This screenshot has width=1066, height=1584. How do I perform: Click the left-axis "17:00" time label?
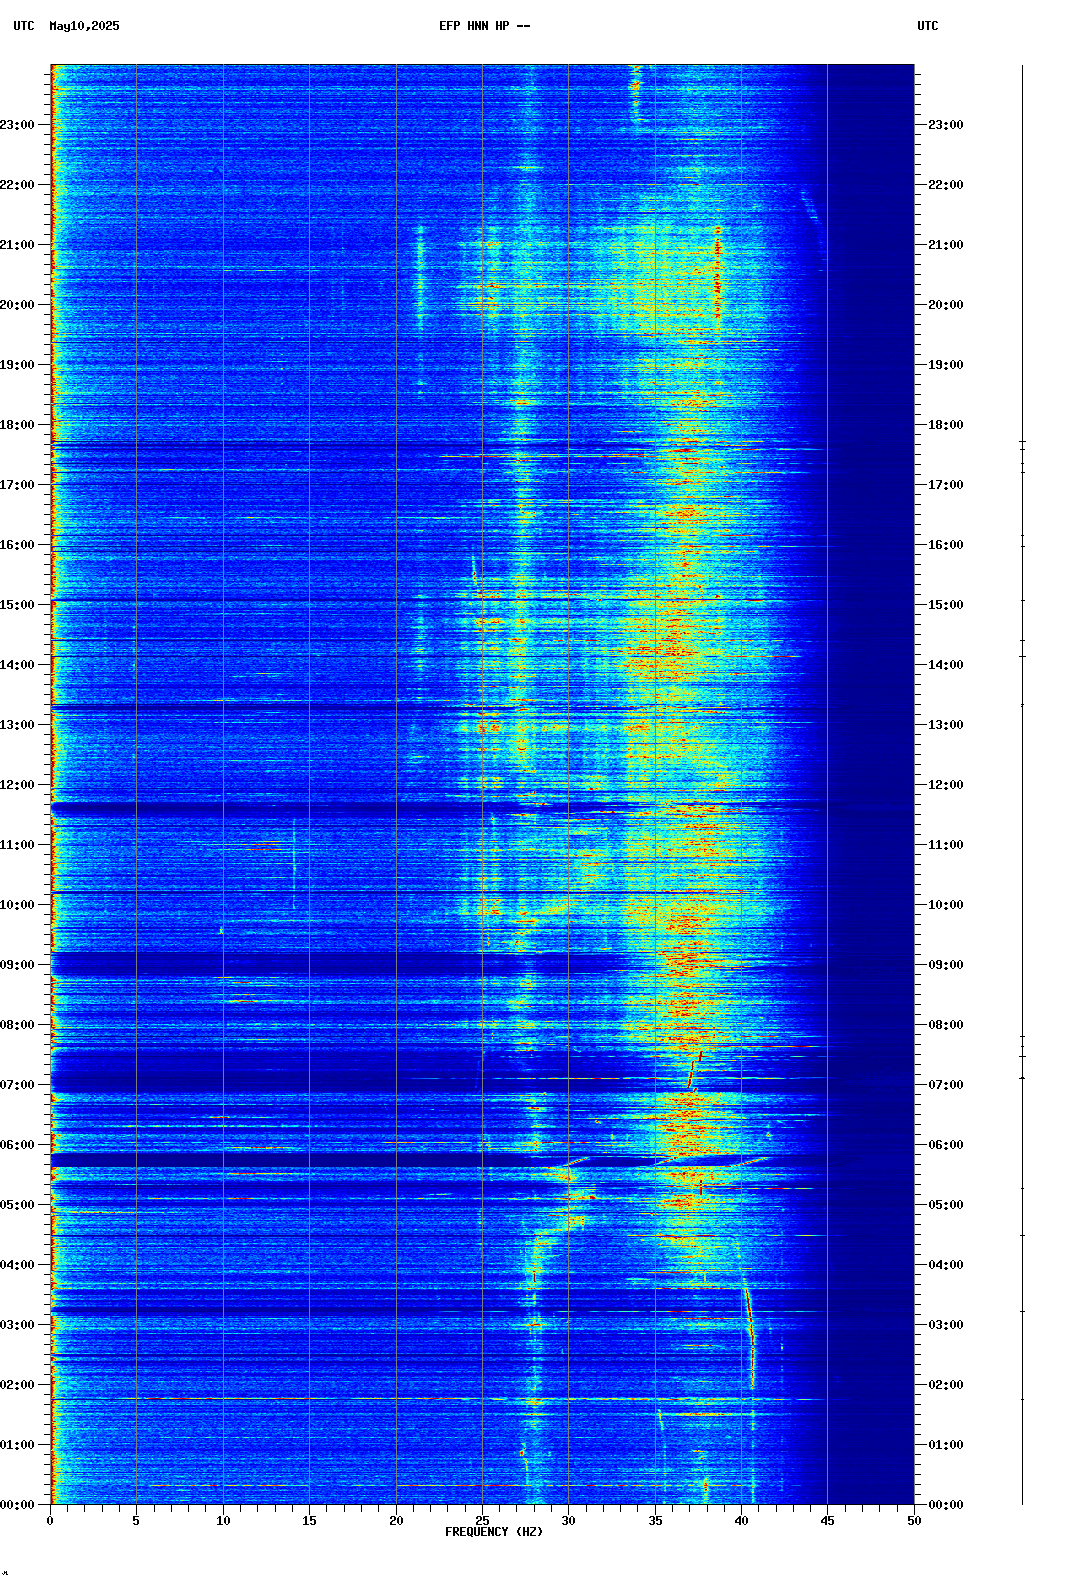click(17, 485)
